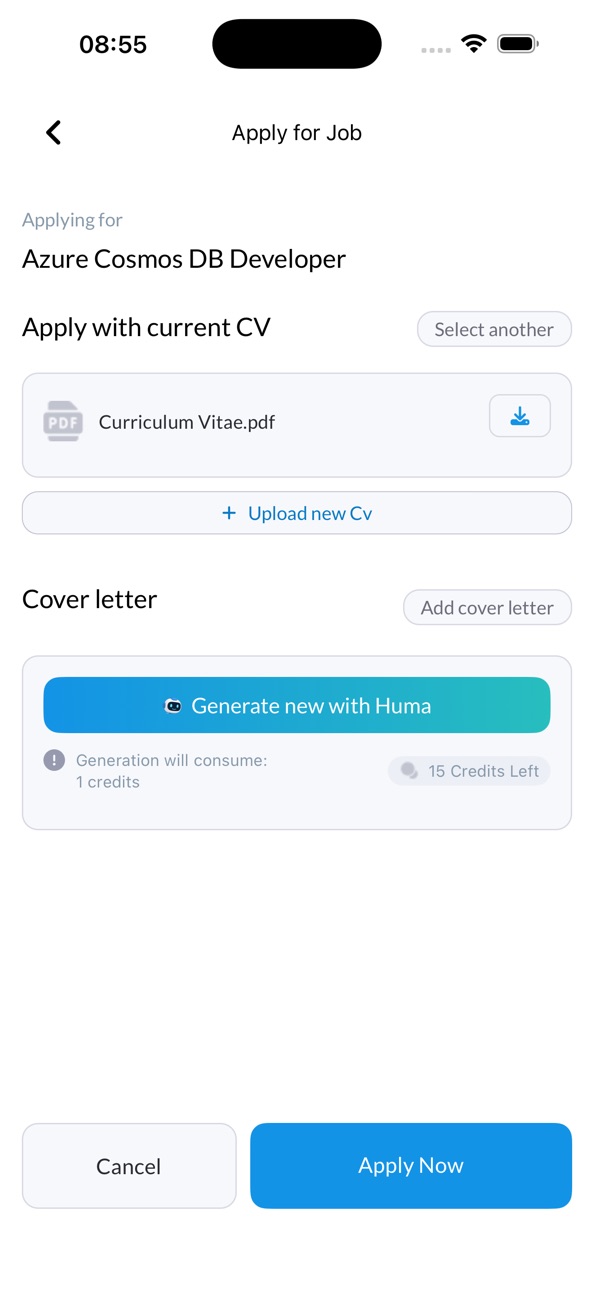Click the credits coin icon
594x1290 pixels.
click(409, 771)
